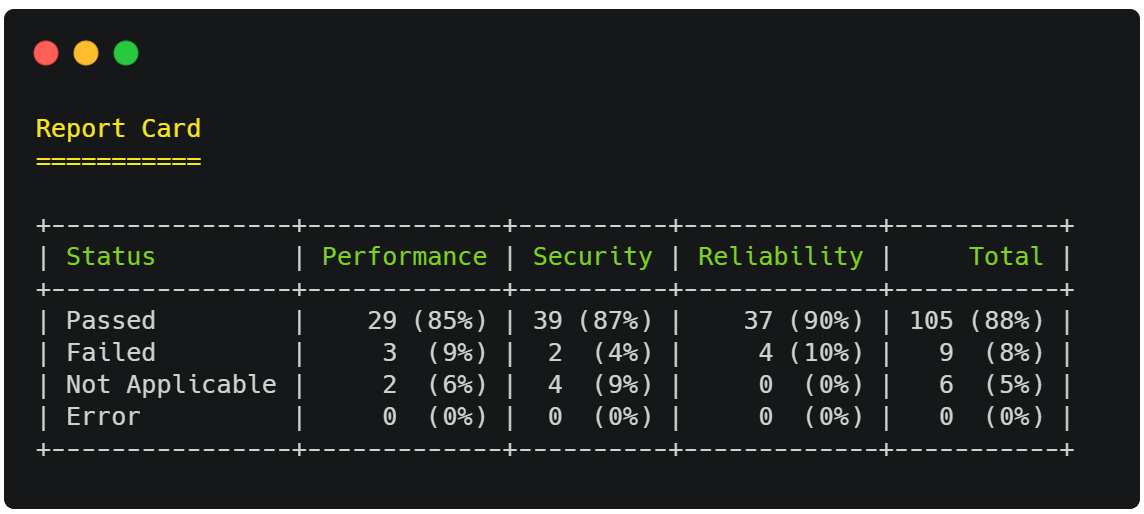Viewport: 1144px width, 514px height.
Task: Click the Failed row label
Action: point(111,353)
